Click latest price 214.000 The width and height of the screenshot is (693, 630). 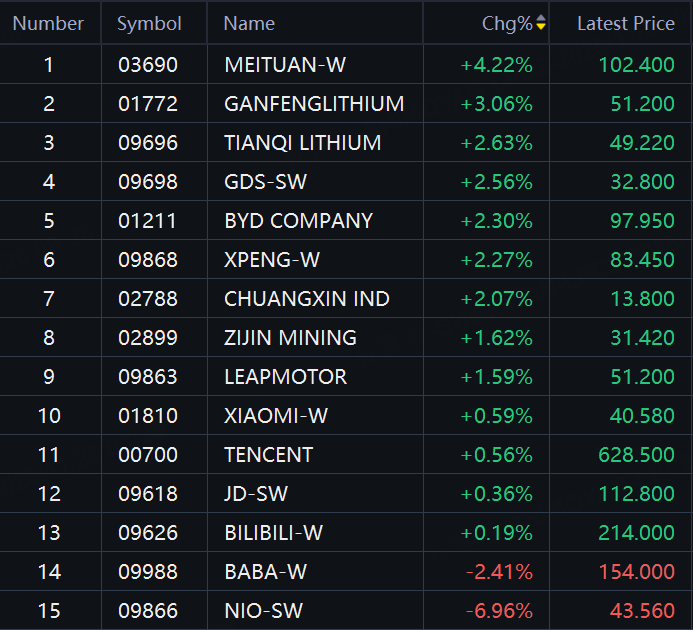[x=636, y=533]
